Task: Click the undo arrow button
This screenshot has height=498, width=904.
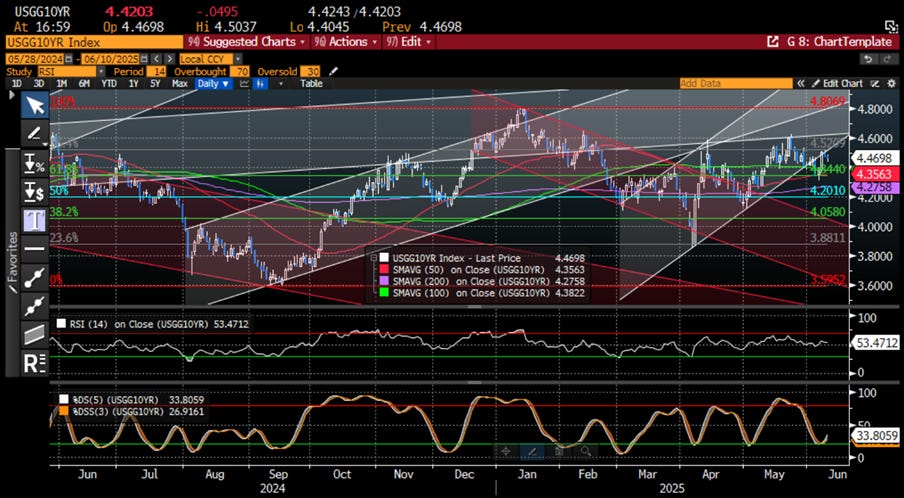Action: [867, 59]
